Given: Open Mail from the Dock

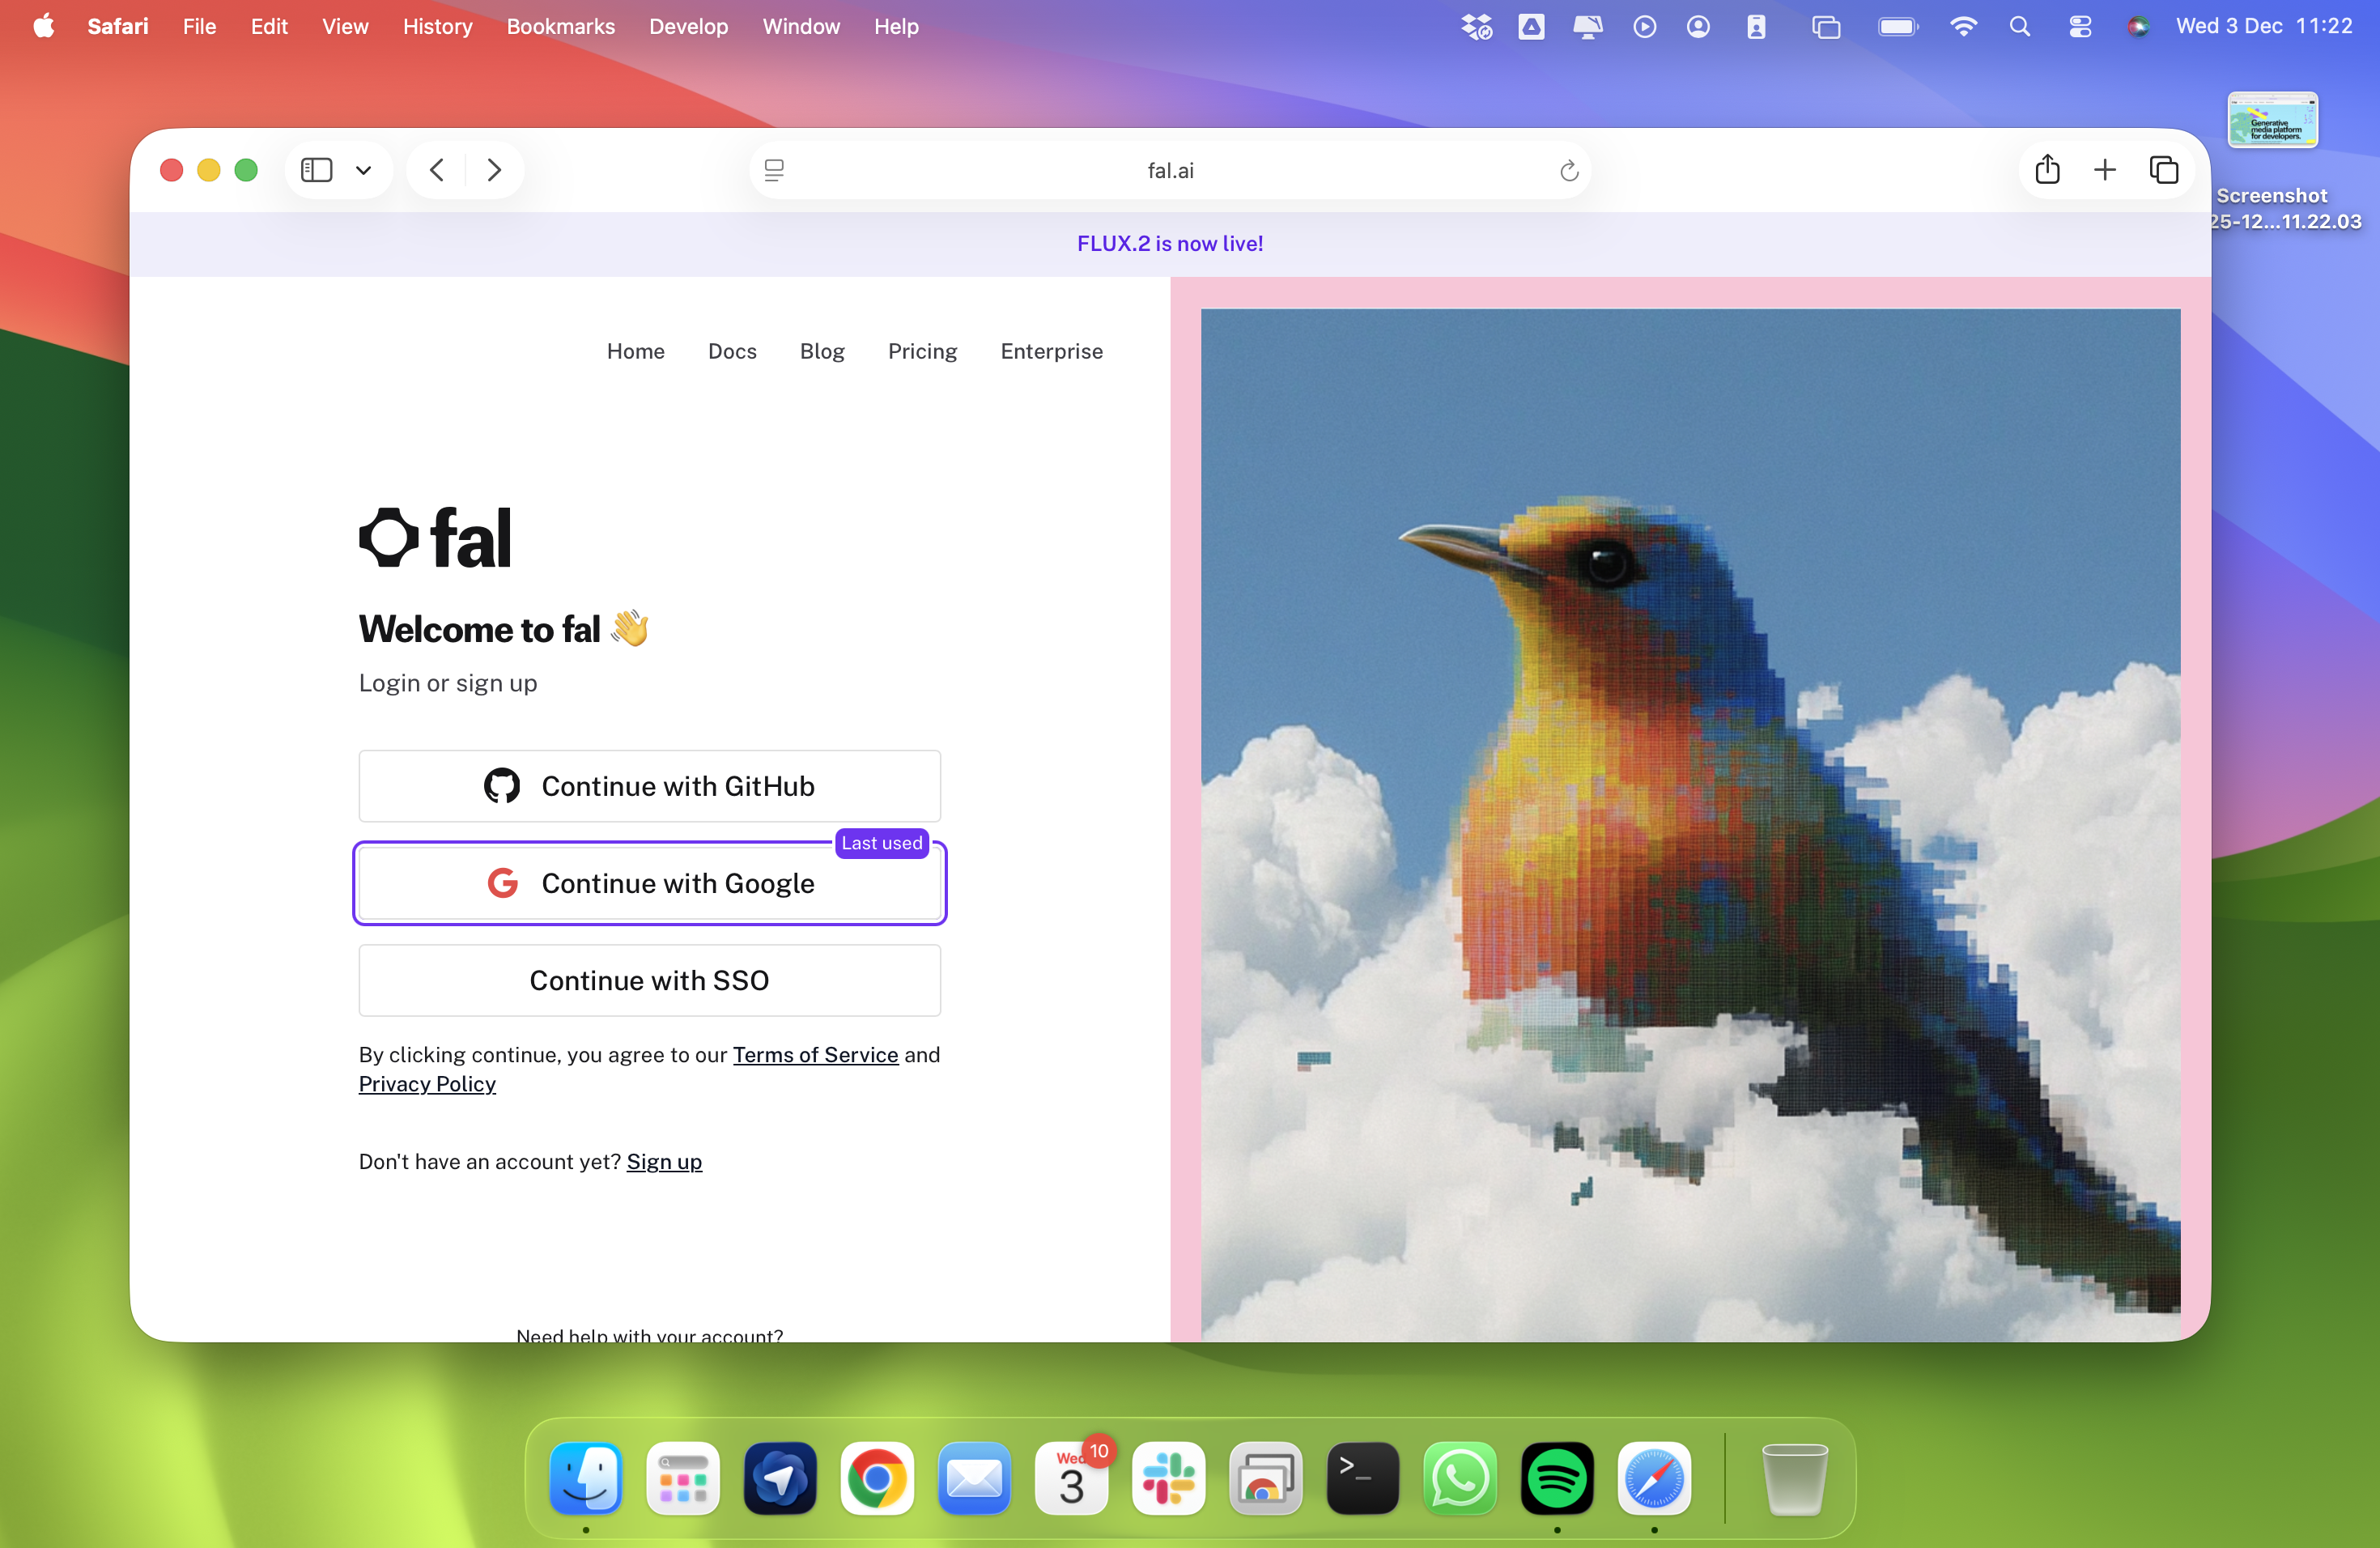Looking at the screenshot, I should coord(974,1478).
